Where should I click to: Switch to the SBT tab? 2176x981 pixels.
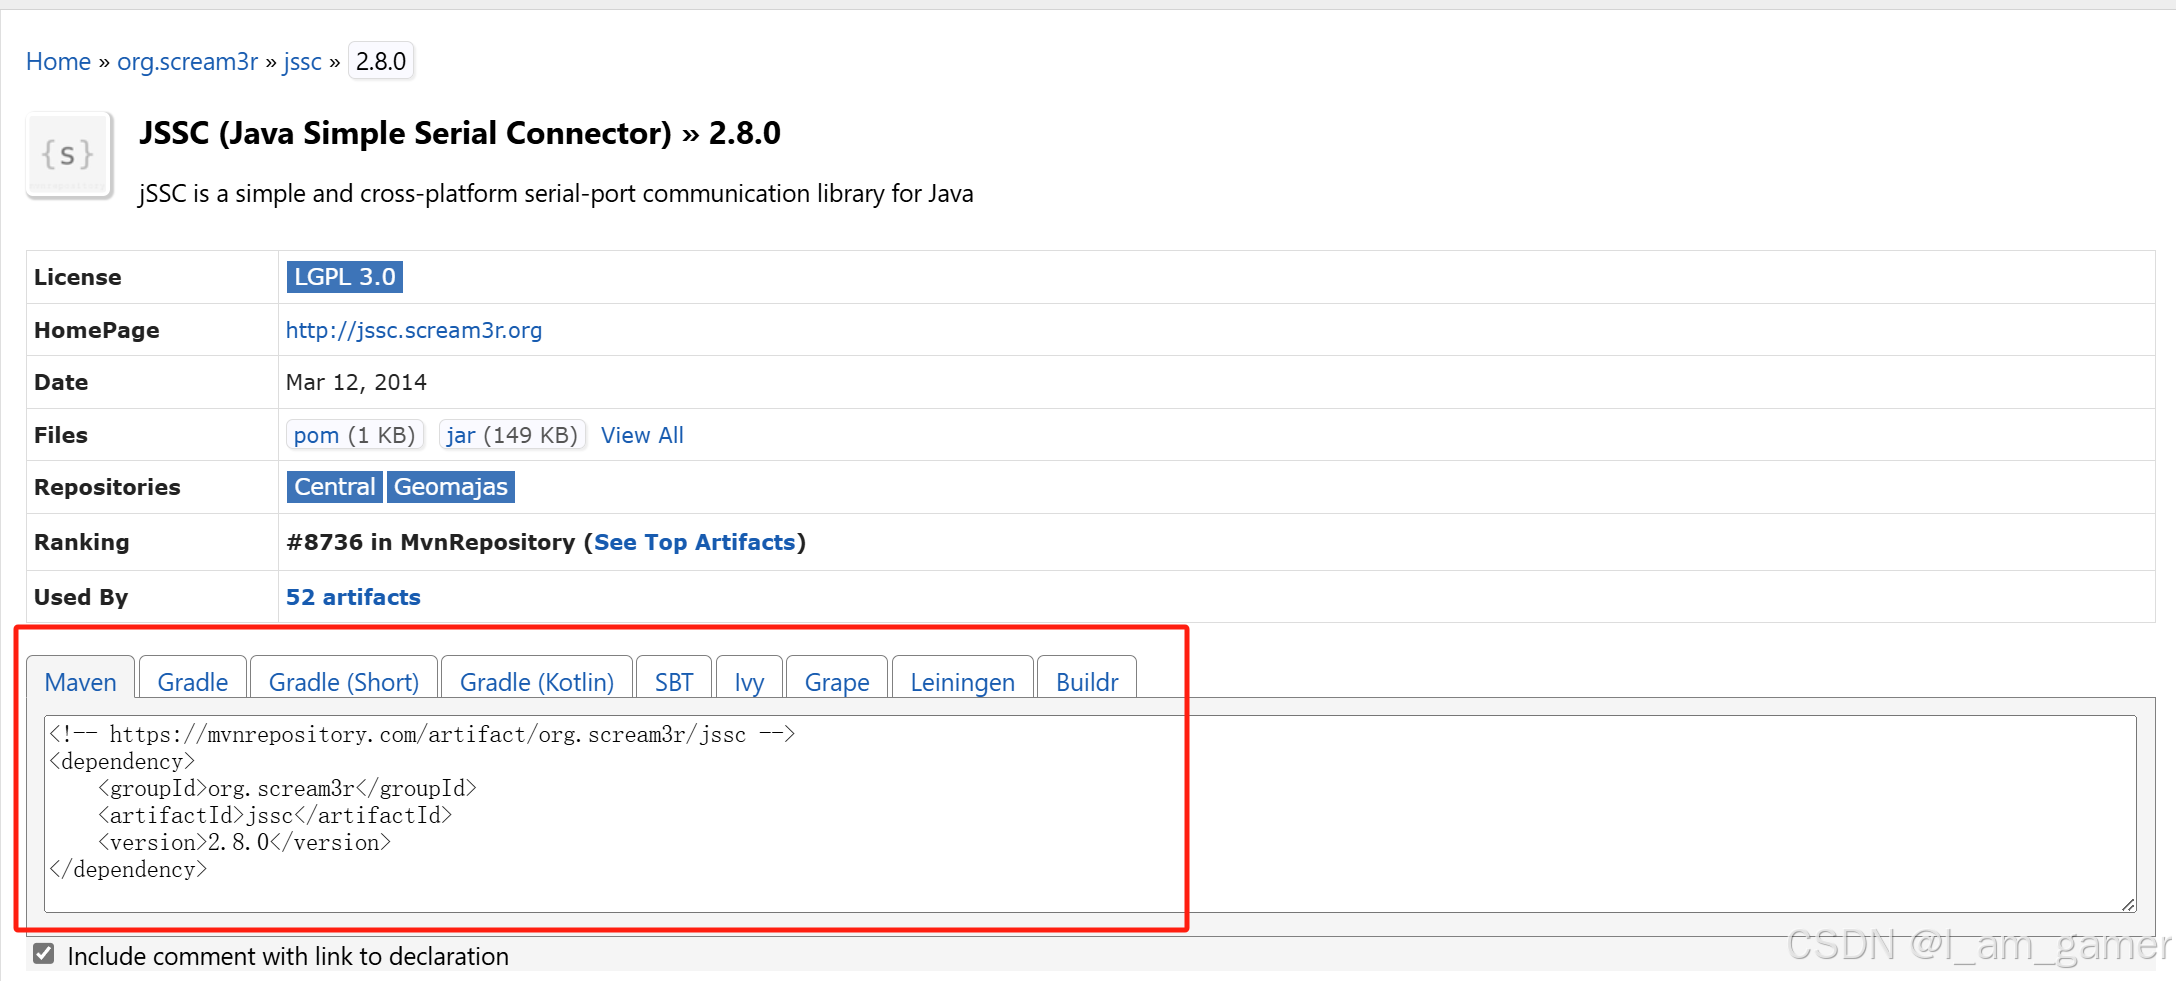coord(674,679)
